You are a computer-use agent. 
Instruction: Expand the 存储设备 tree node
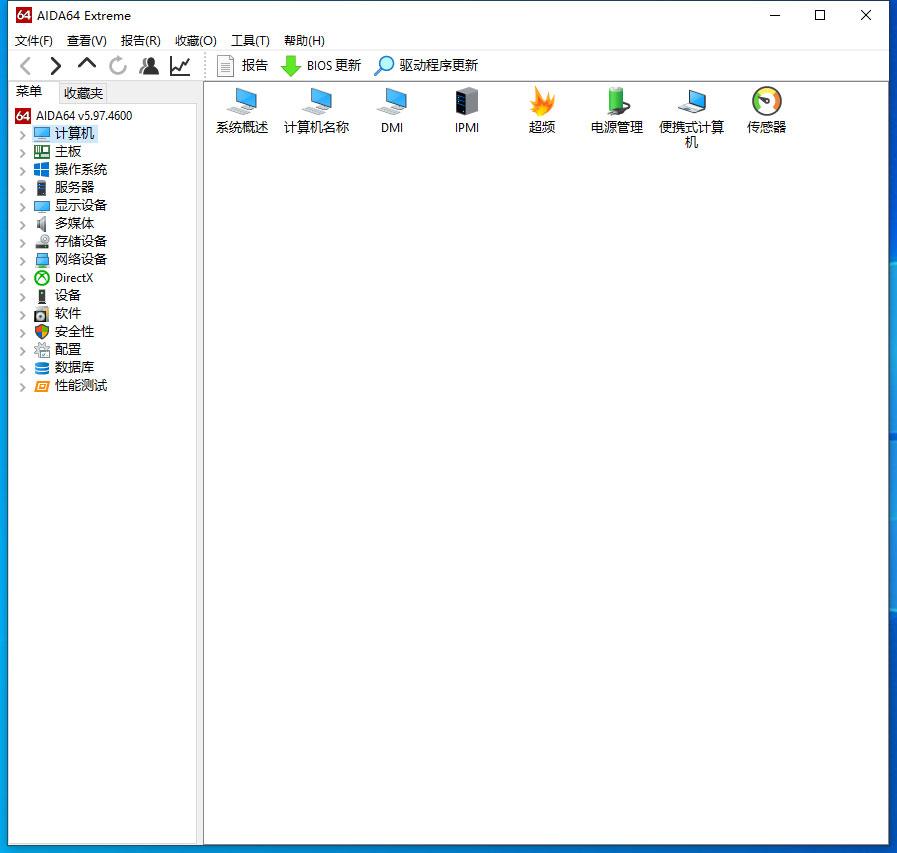click(x=23, y=242)
